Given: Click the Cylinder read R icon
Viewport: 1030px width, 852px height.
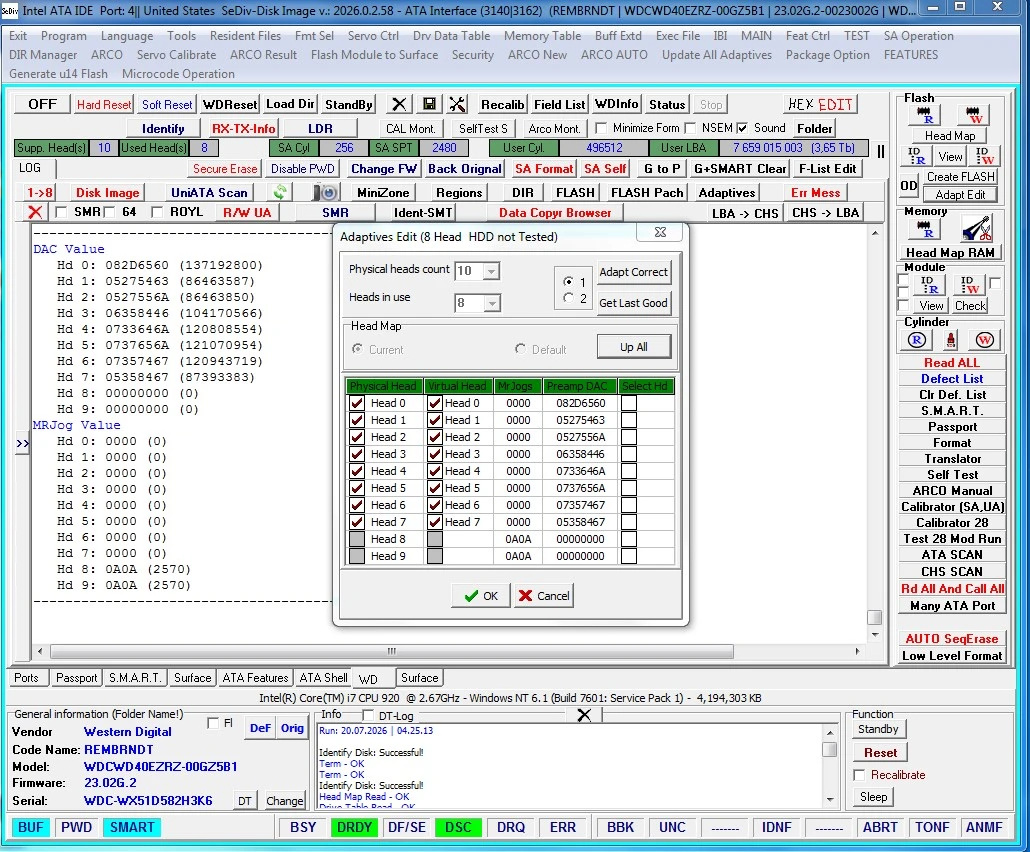Looking at the screenshot, I should (916, 340).
